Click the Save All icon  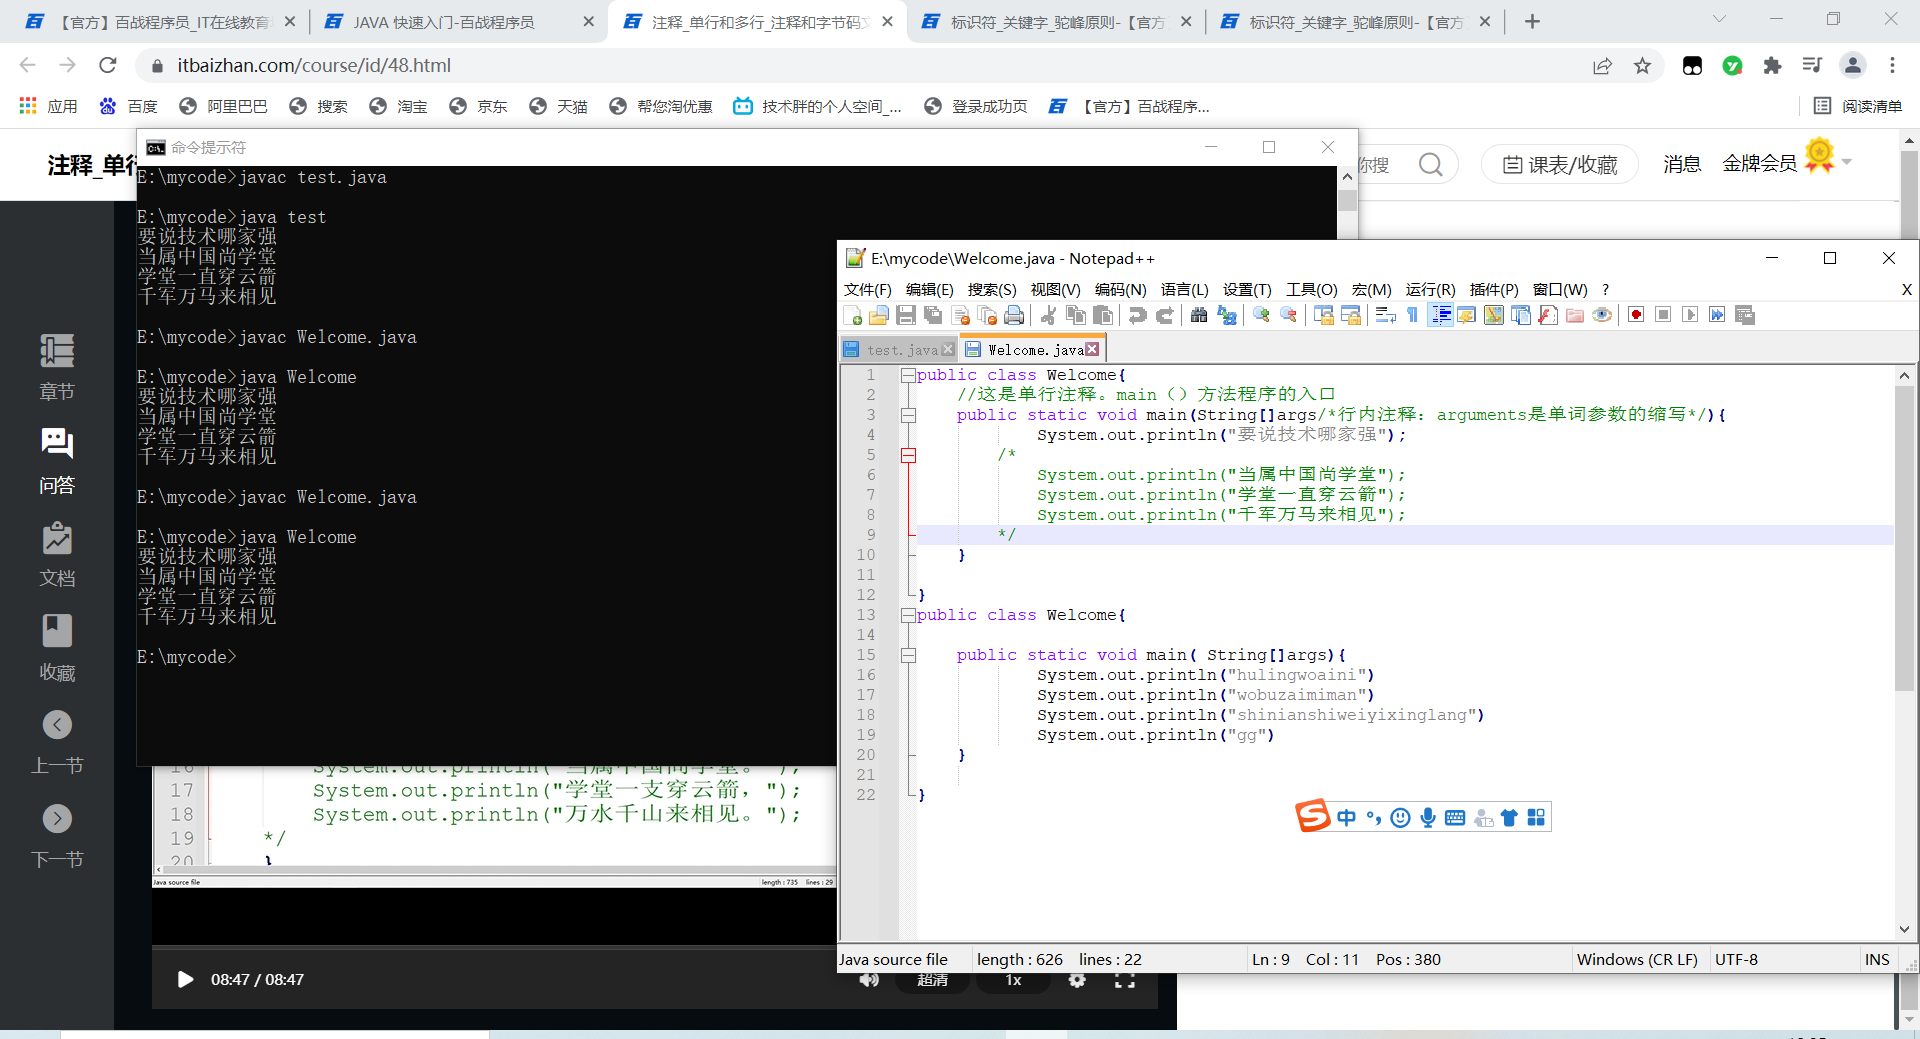933,316
